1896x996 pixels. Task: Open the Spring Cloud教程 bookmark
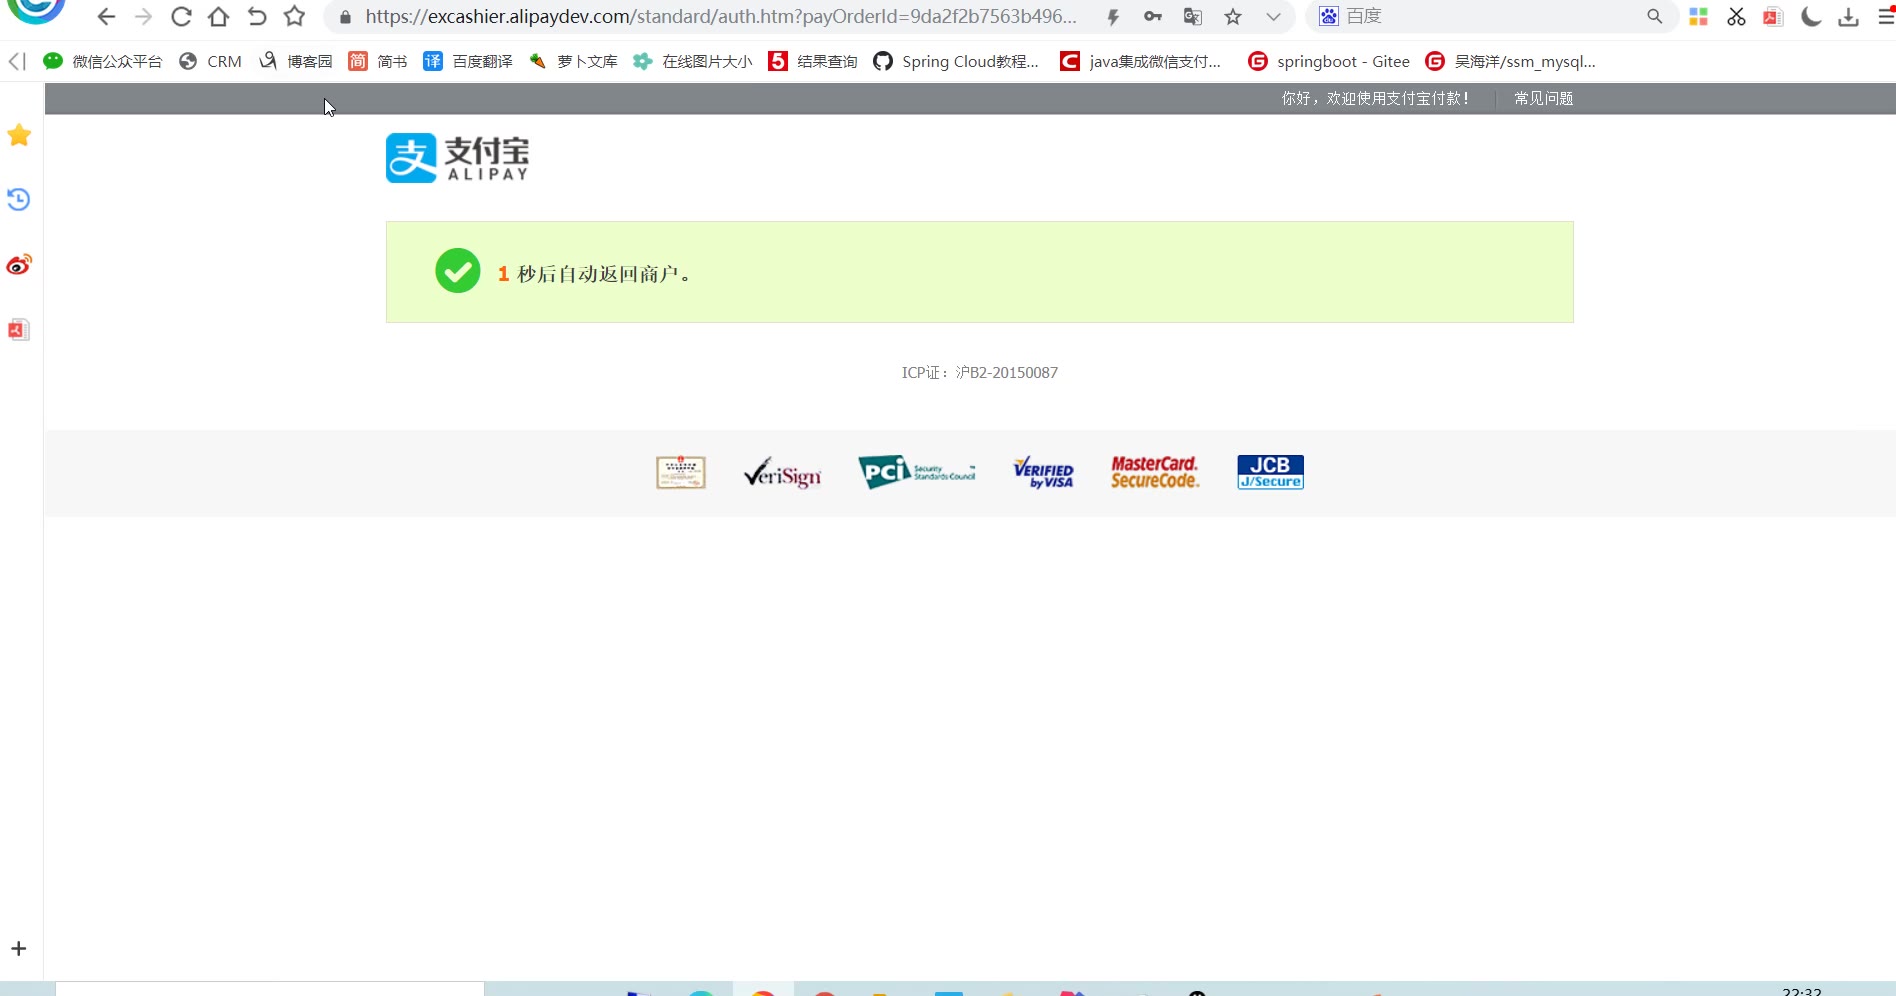pos(956,61)
